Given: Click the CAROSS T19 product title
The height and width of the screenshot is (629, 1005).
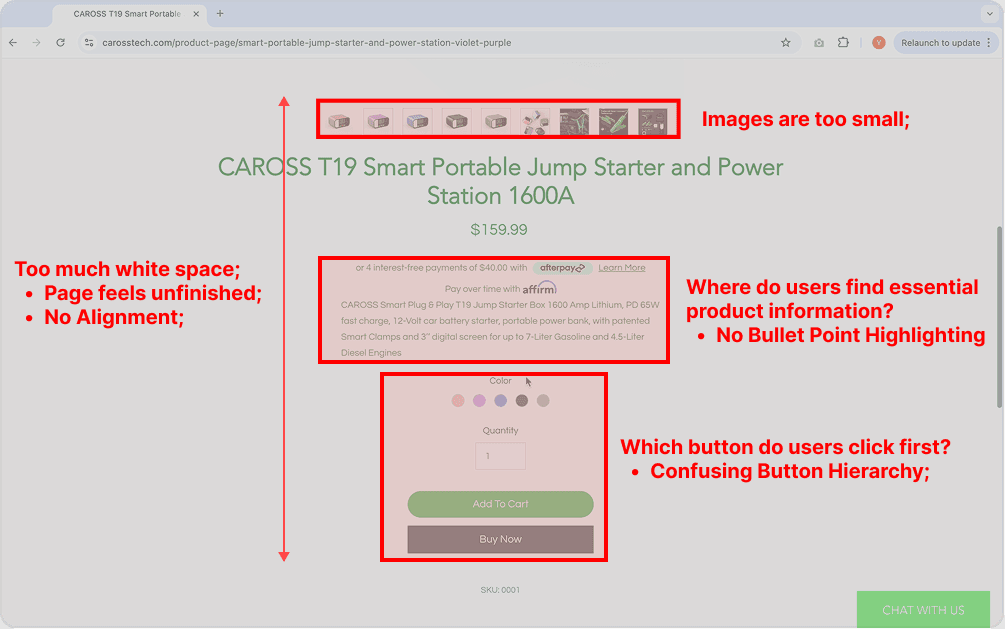Looking at the screenshot, I should pos(501,181).
